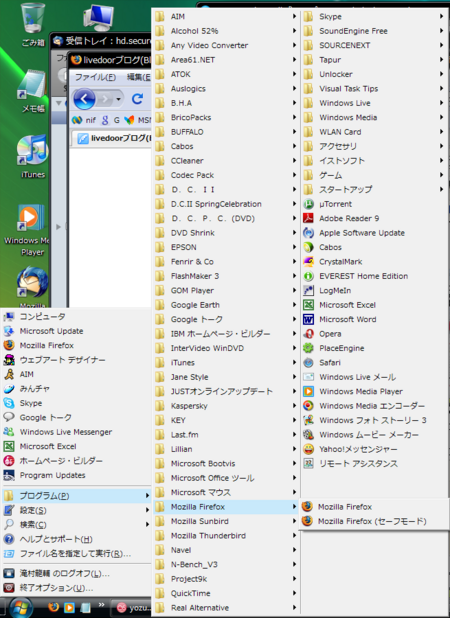This screenshot has width=450, height=618.
Task: Click the Windows Start orb
Action: [x=20, y=607]
